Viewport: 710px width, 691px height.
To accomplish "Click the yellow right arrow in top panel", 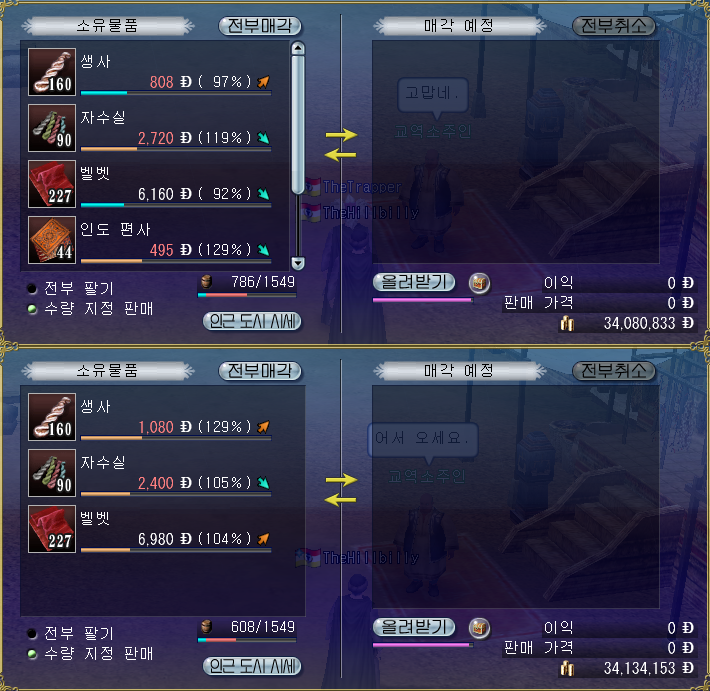I will point(341,134).
